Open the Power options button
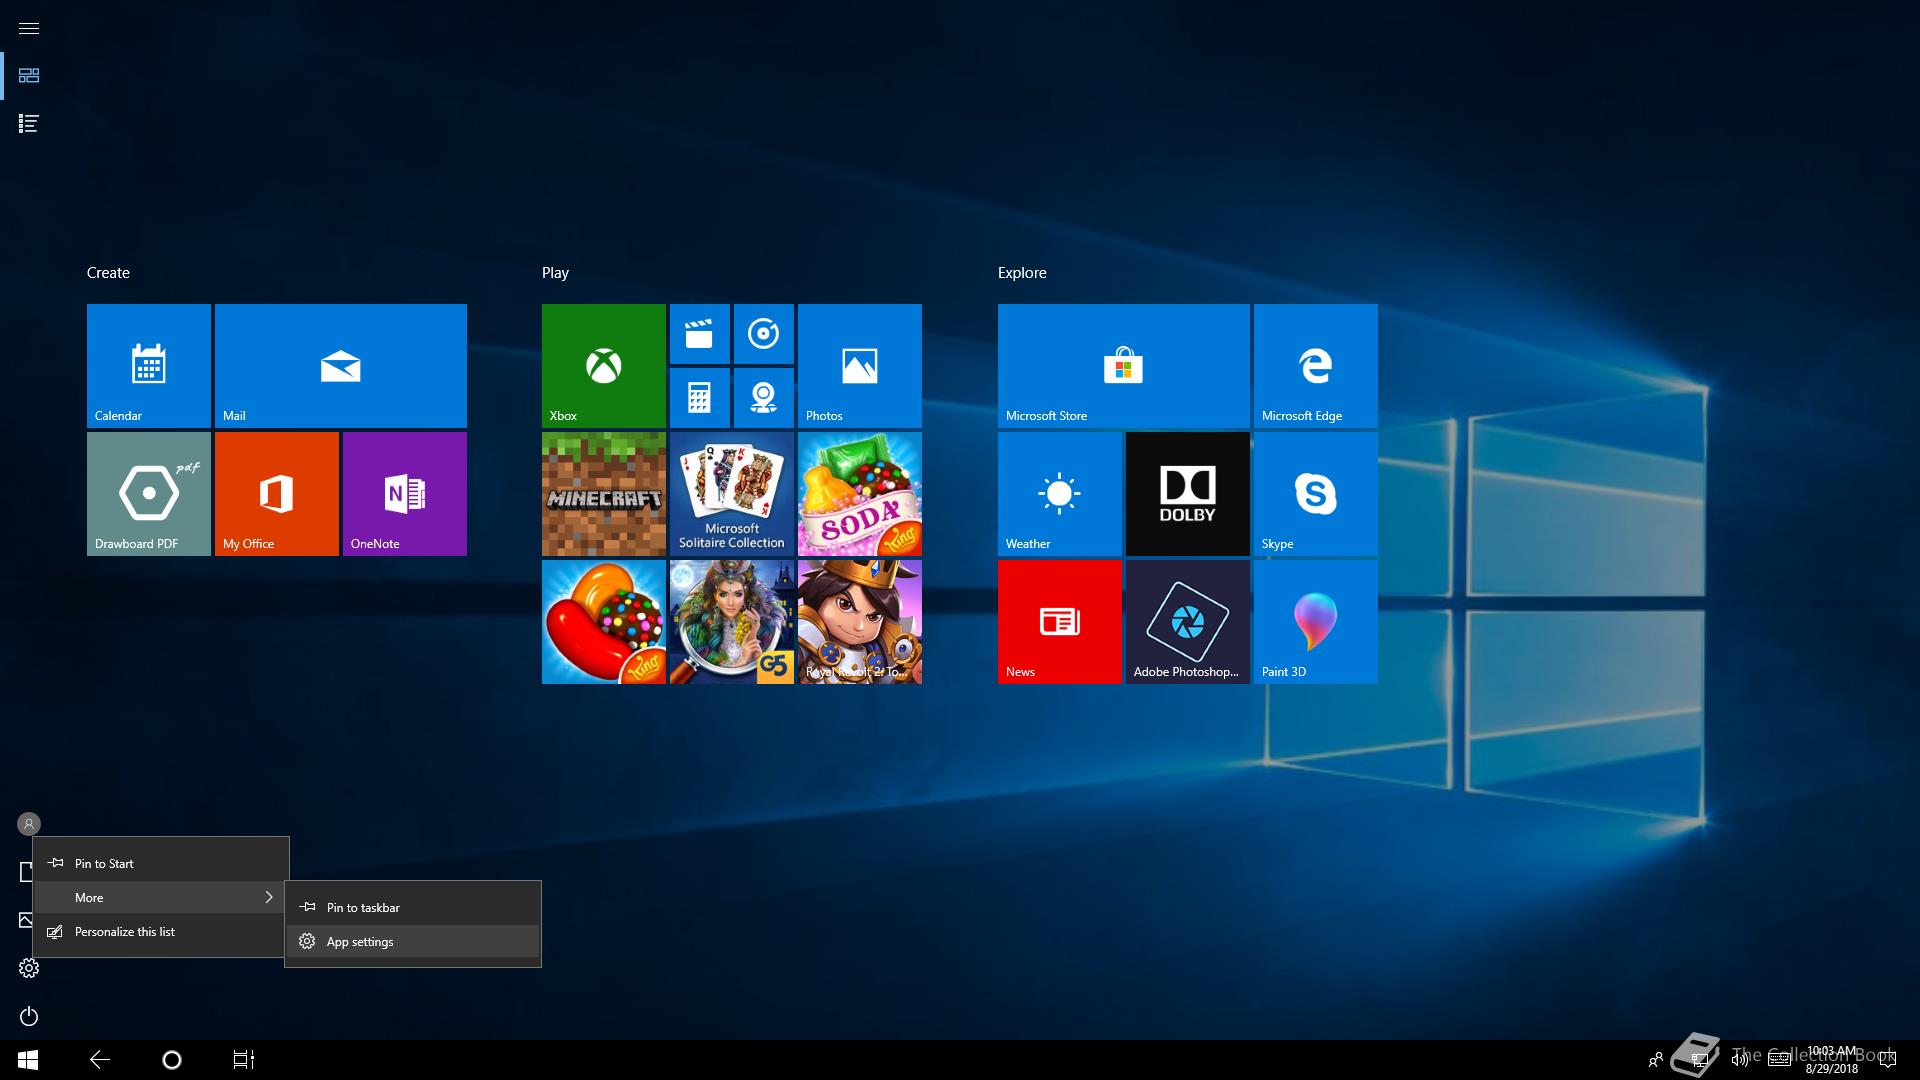Image resolution: width=1920 pixels, height=1080 pixels. pyautogui.click(x=29, y=1016)
